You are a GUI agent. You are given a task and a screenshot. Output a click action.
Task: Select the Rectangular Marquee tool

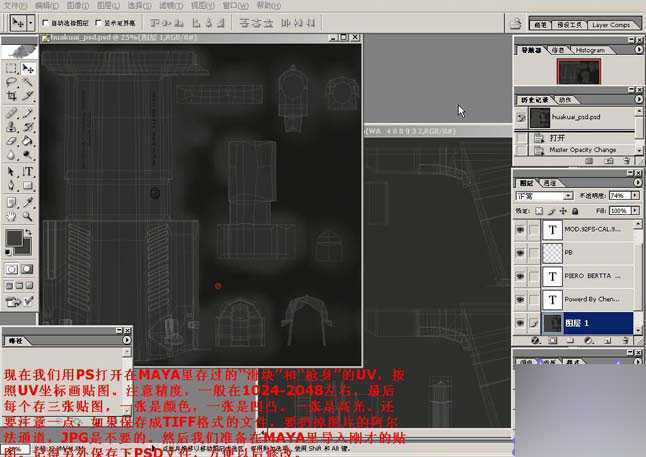[12, 68]
